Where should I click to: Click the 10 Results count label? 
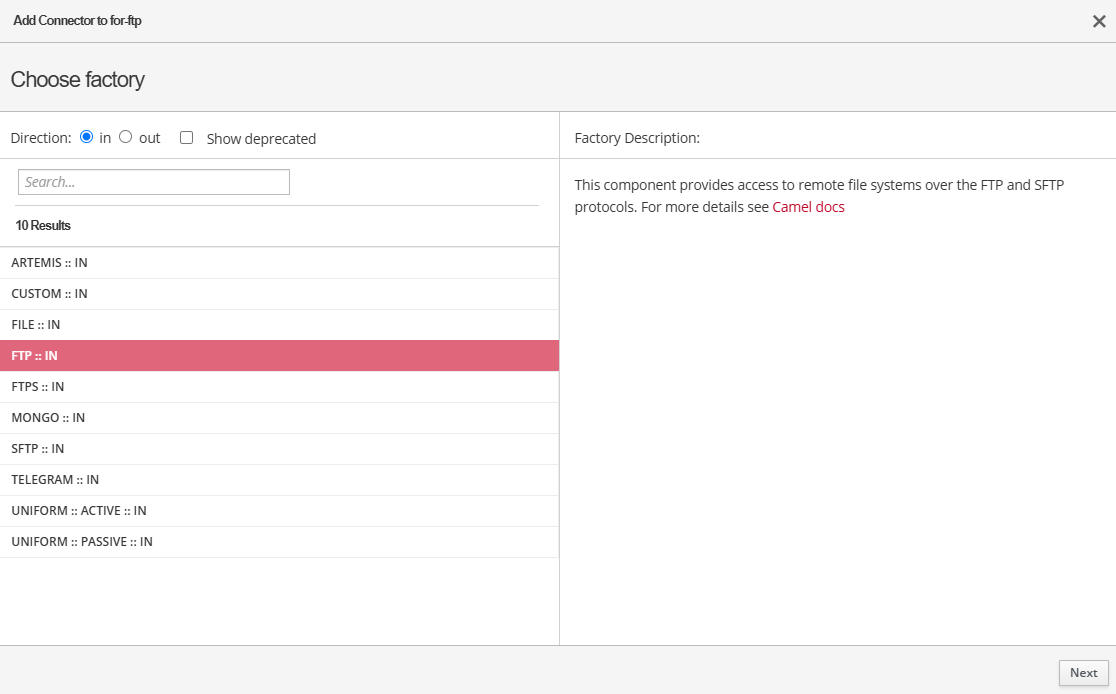[43, 226]
